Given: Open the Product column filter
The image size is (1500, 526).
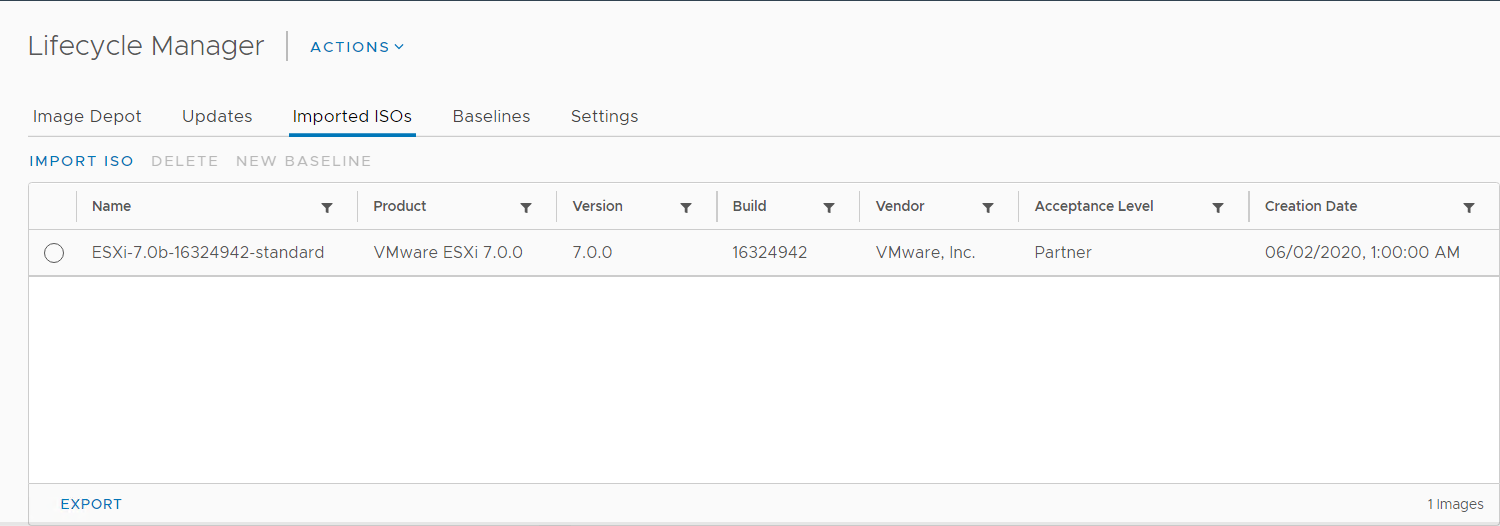Looking at the screenshot, I should click(526, 208).
